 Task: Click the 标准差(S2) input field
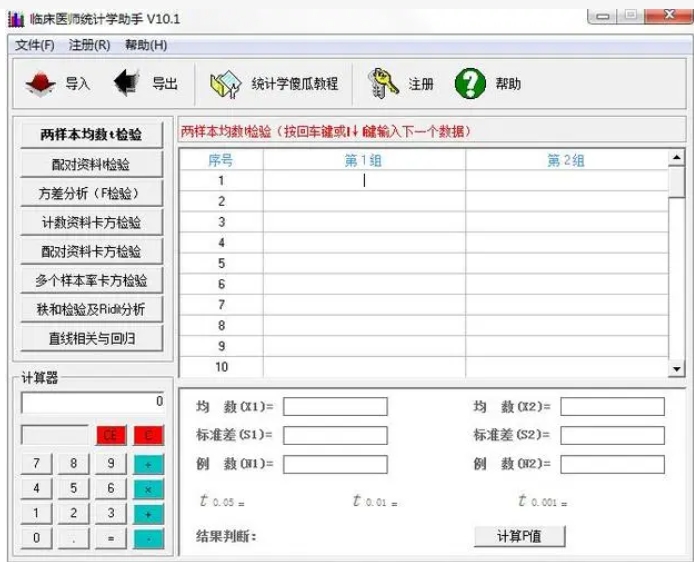[613, 435]
